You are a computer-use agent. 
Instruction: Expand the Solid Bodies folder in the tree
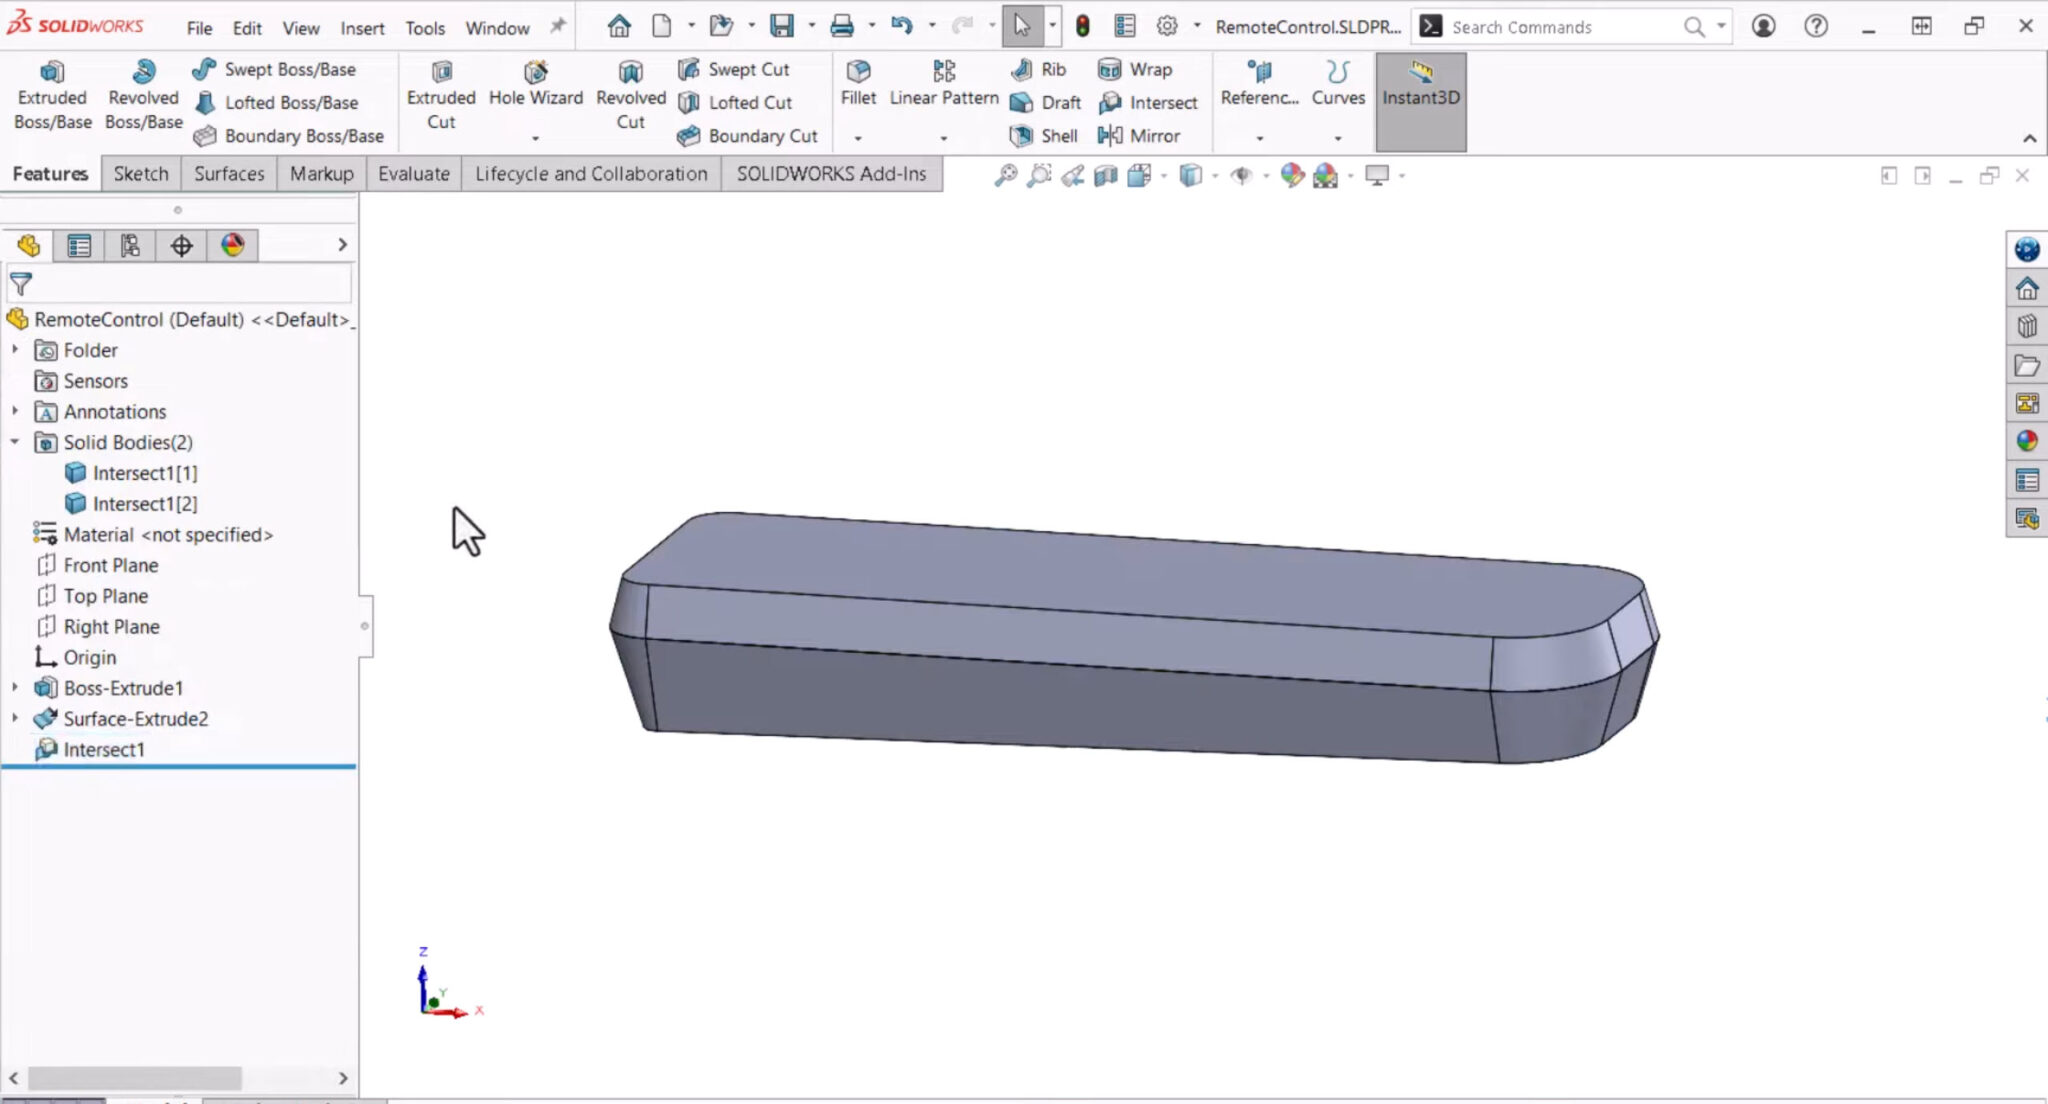pyautogui.click(x=15, y=442)
